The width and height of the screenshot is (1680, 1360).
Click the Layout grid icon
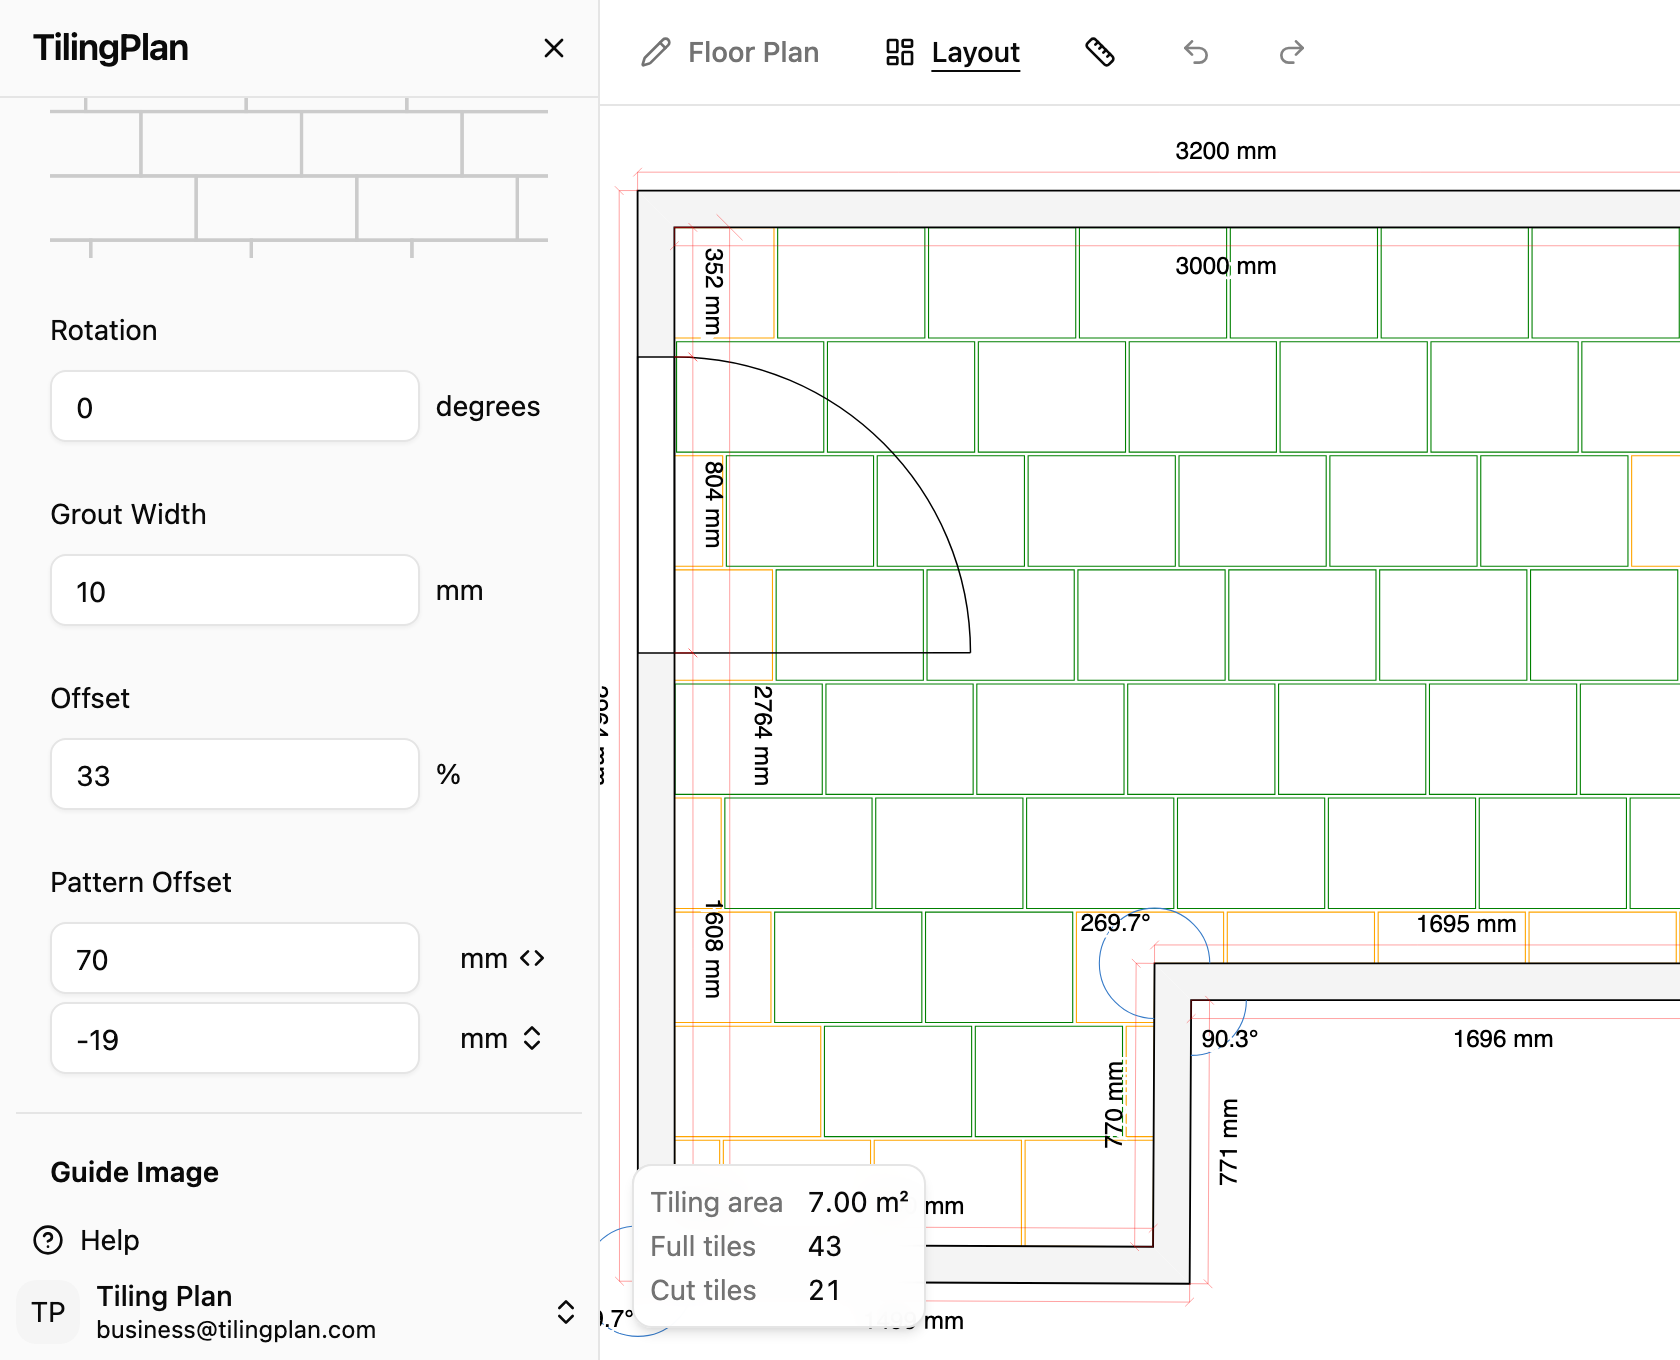900,52
